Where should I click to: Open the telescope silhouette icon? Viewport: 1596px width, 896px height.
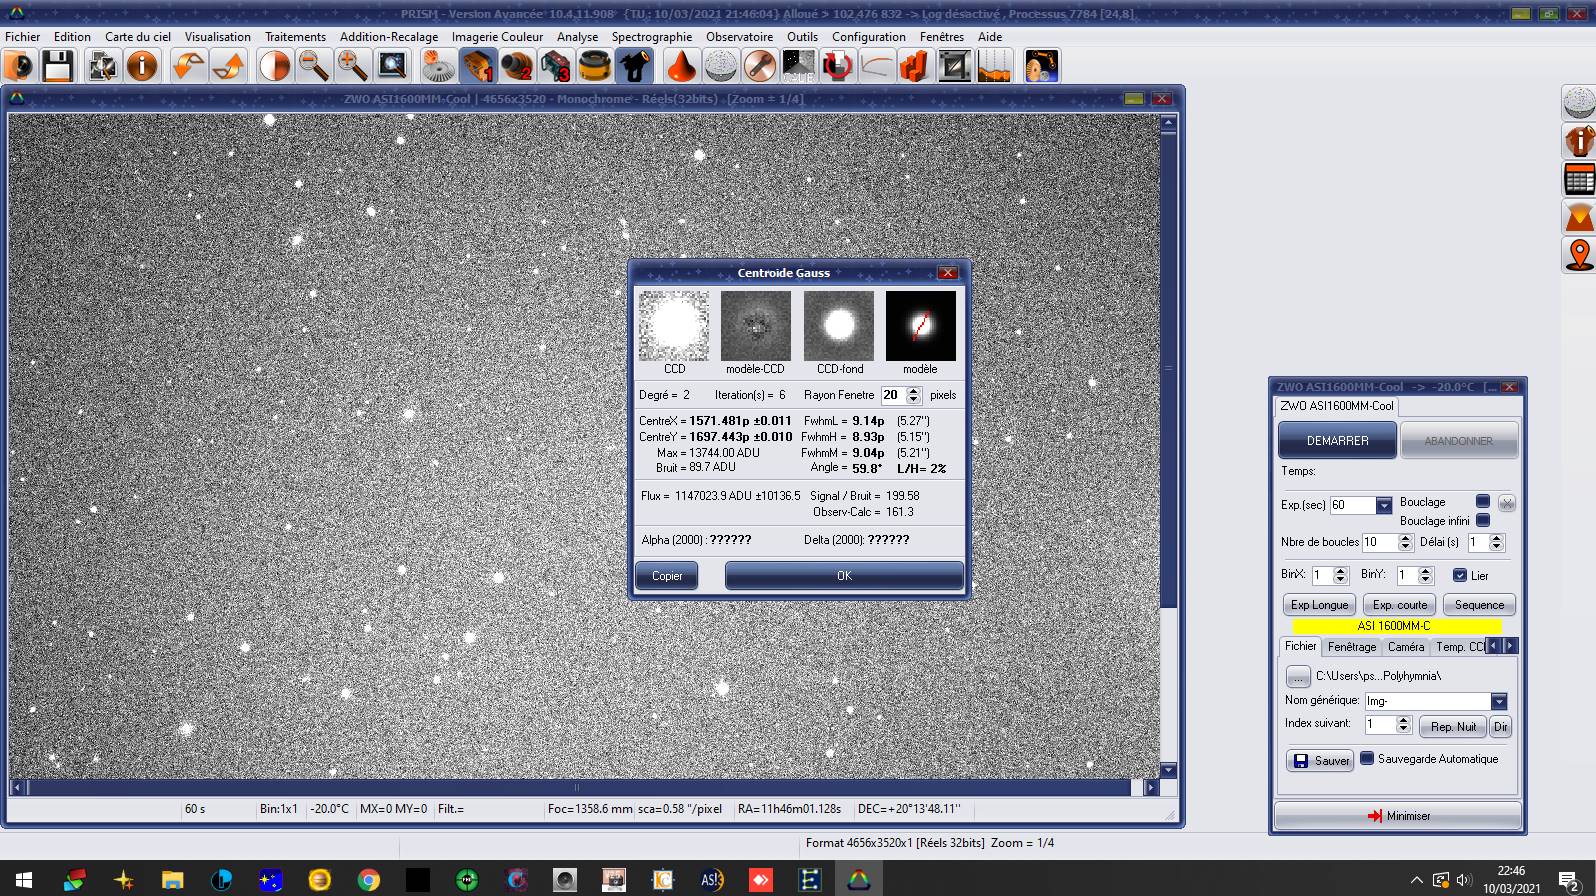tap(634, 66)
